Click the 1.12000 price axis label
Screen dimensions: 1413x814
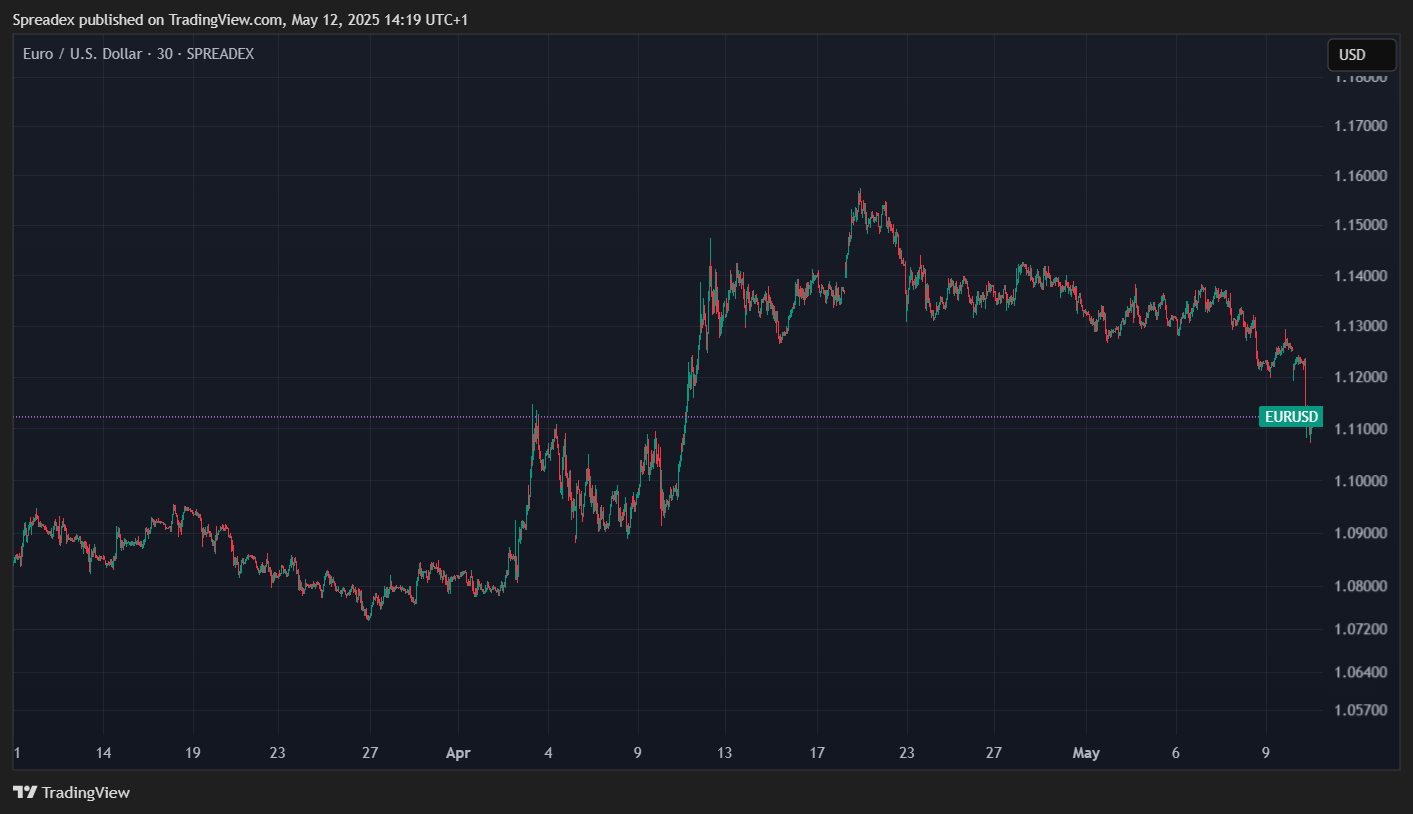click(x=1360, y=377)
